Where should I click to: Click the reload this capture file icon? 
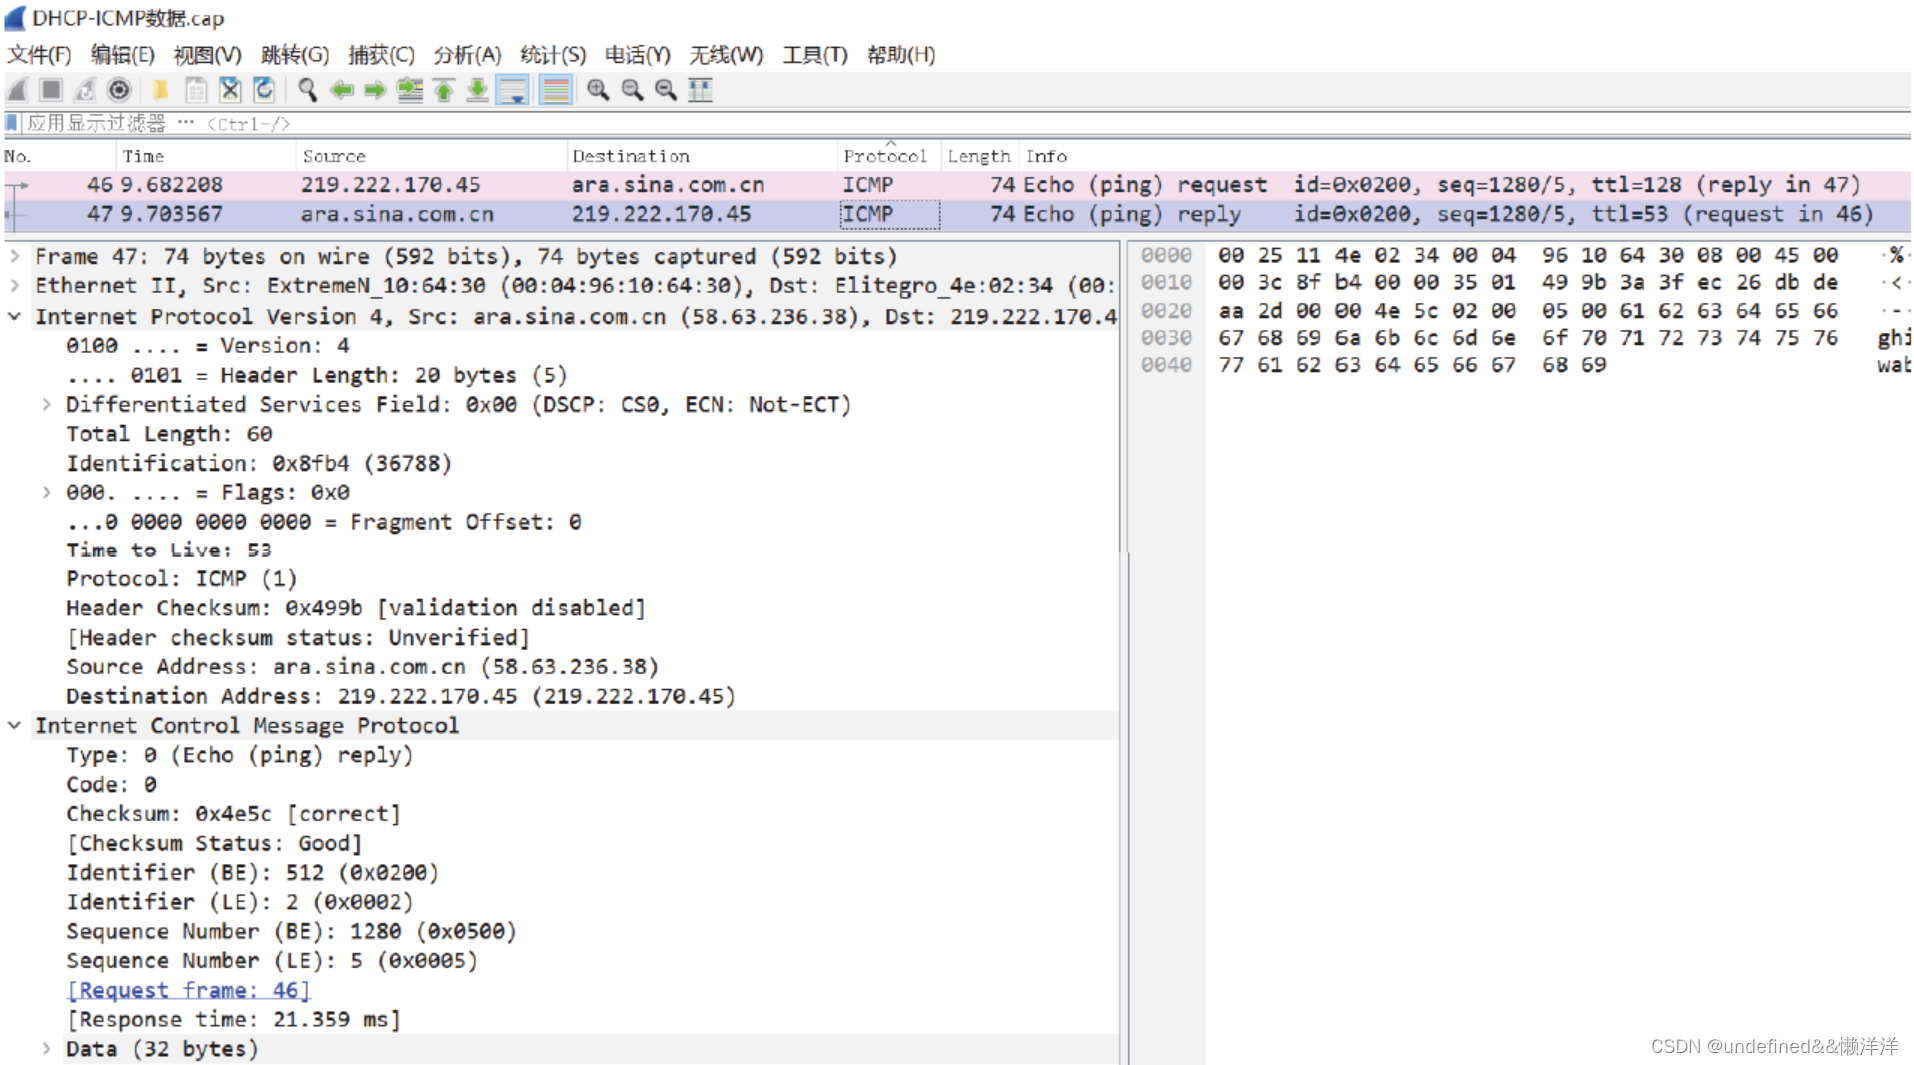(x=263, y=91)
